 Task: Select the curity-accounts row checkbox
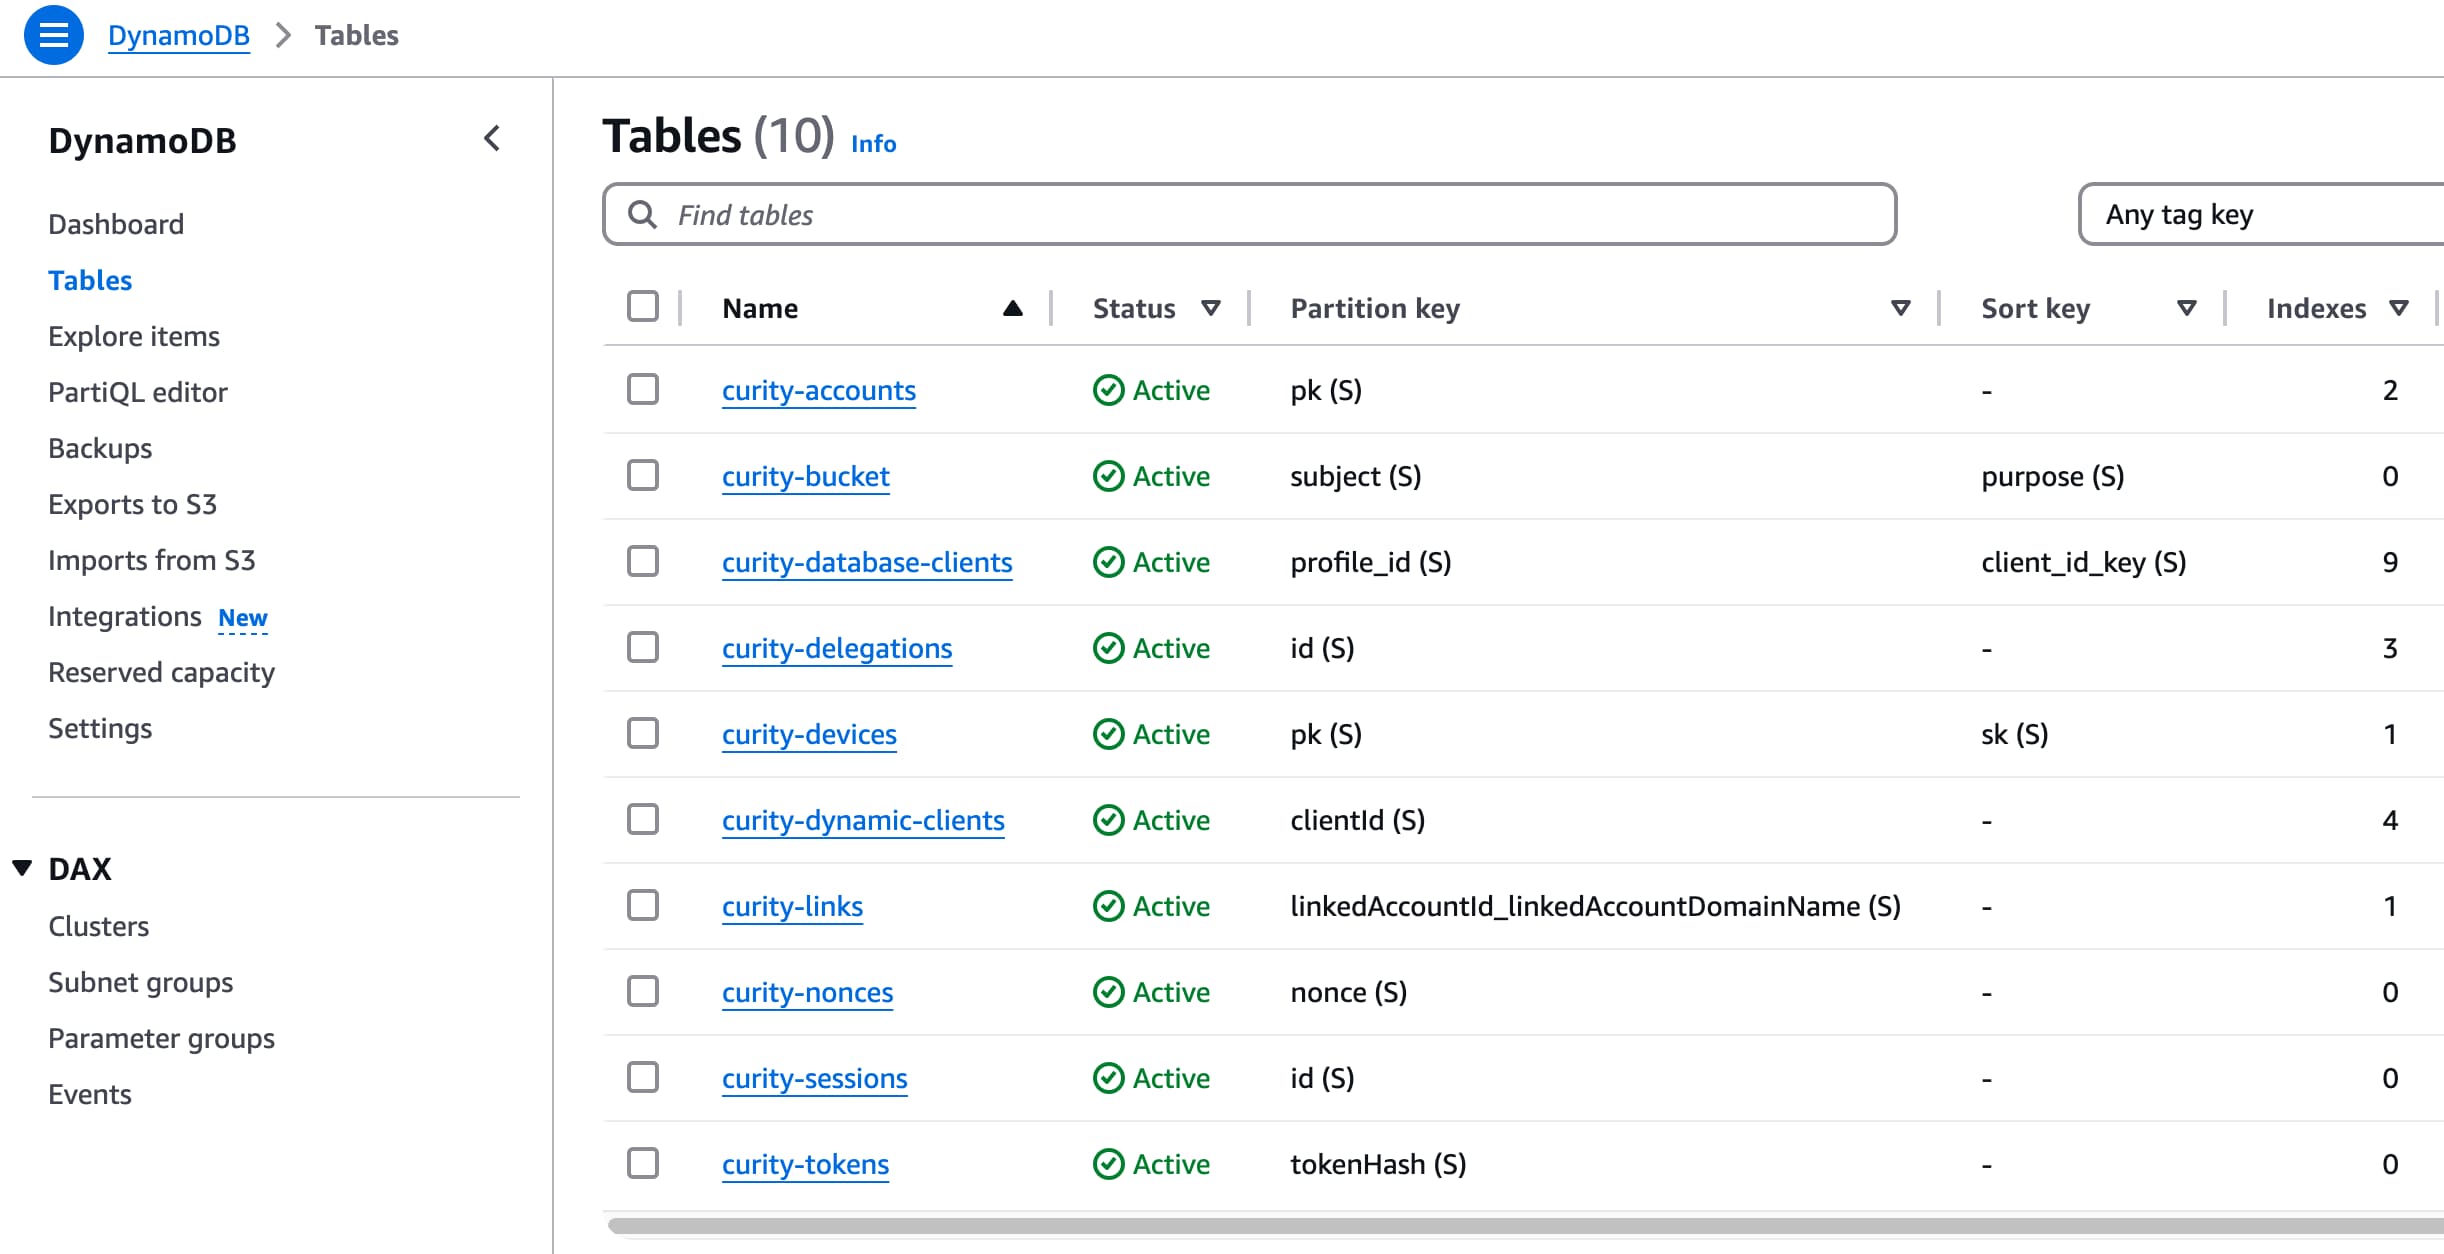(643, 389)
